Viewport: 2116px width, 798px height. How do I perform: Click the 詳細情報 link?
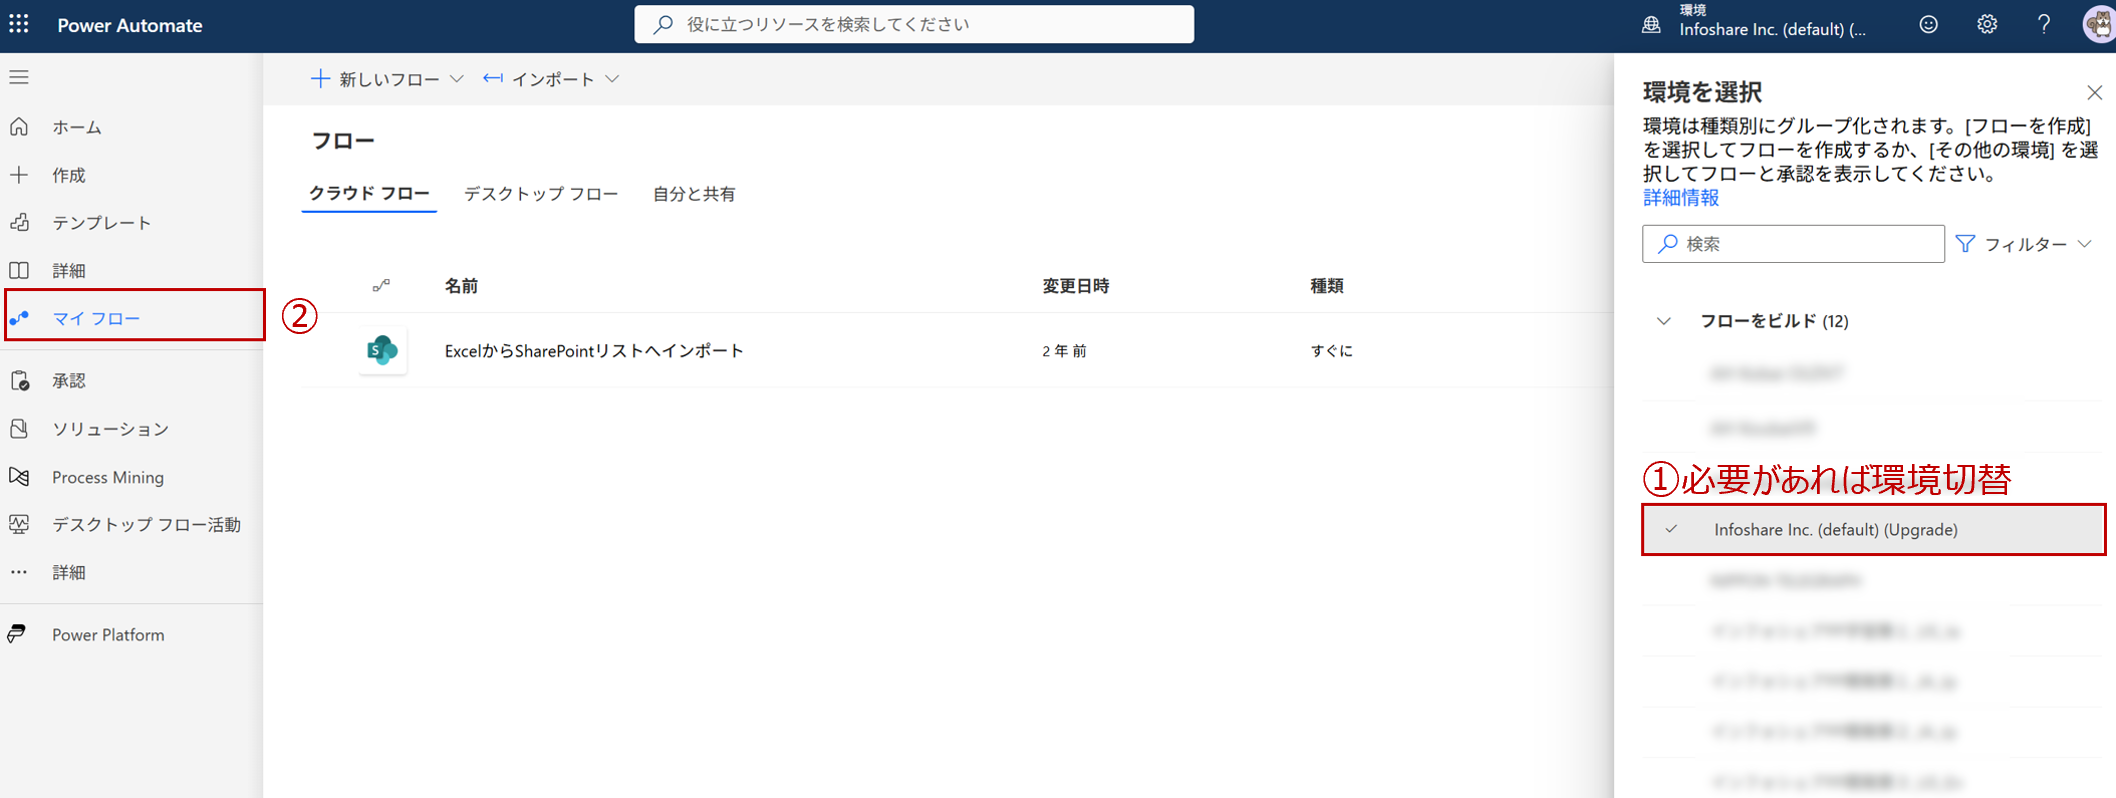pyautogui.click(x=1681, y=198)
